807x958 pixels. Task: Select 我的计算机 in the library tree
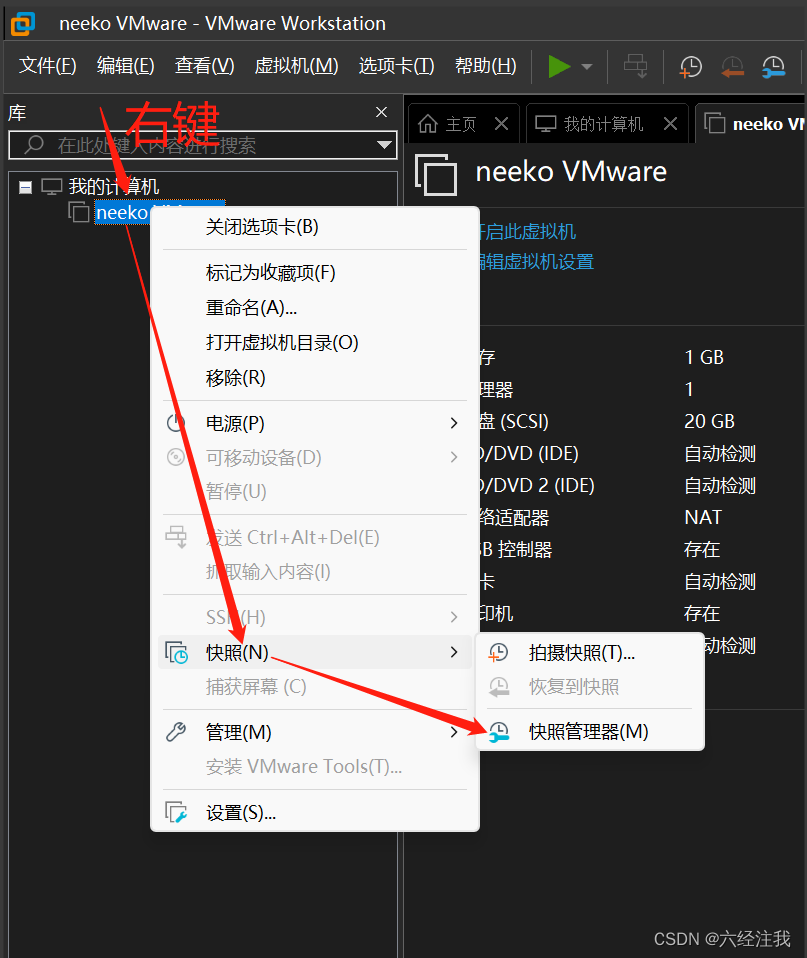coord(114,186)
